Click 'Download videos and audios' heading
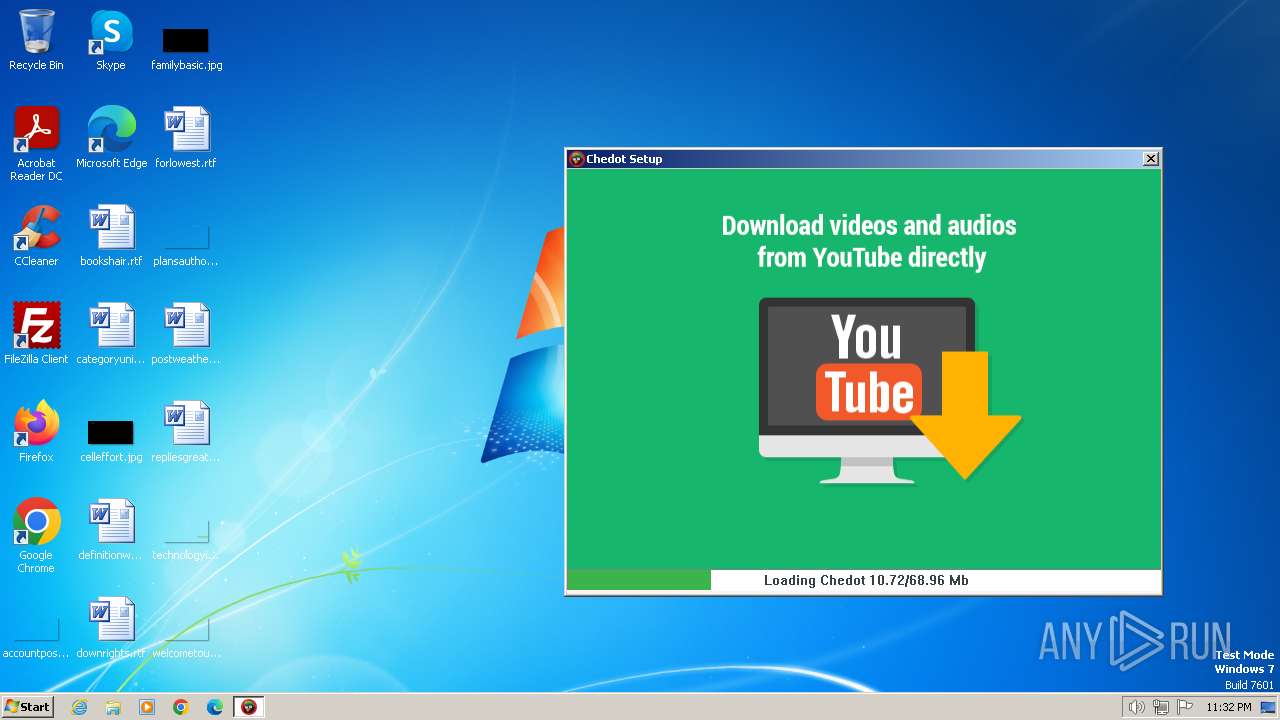Image resolution: width=1280 pixels, height=720 pixels. click(x=869, y=226)
